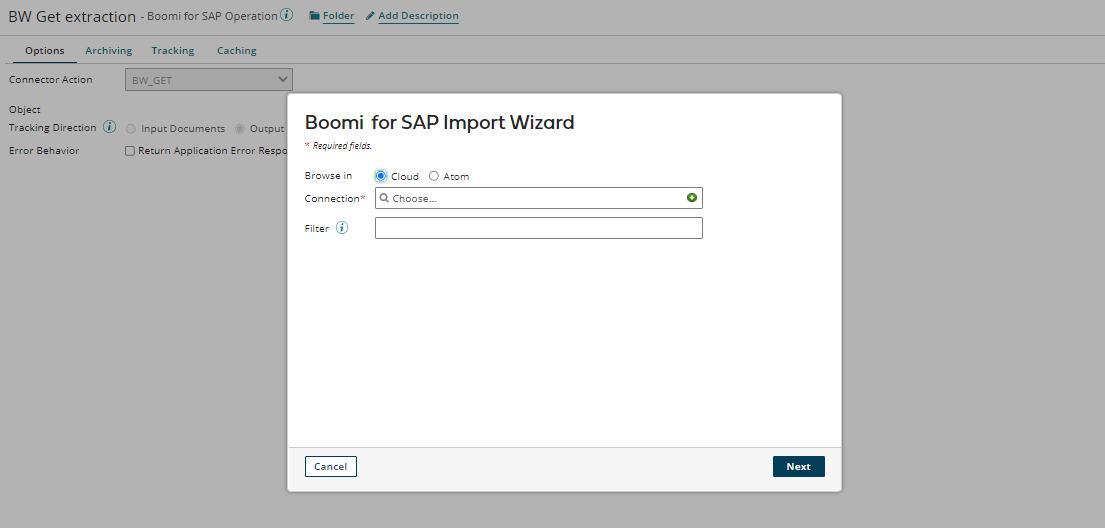This screenshot has width=1105, height=528.
Task: Switch to the Options tab
Action: click(45, 51)
